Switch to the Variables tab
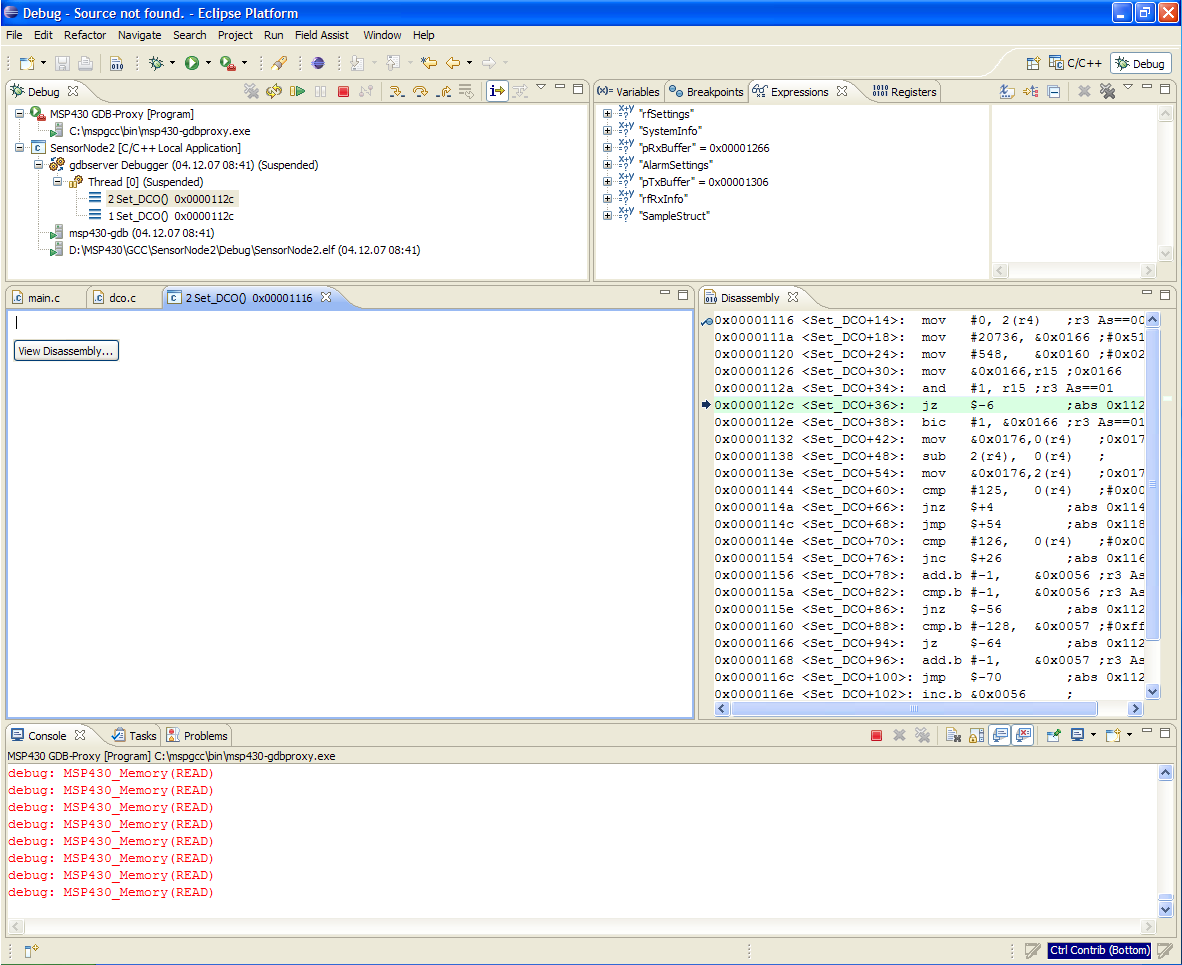The height and width of the screenshot is (965, 1182). coord(628,92)
